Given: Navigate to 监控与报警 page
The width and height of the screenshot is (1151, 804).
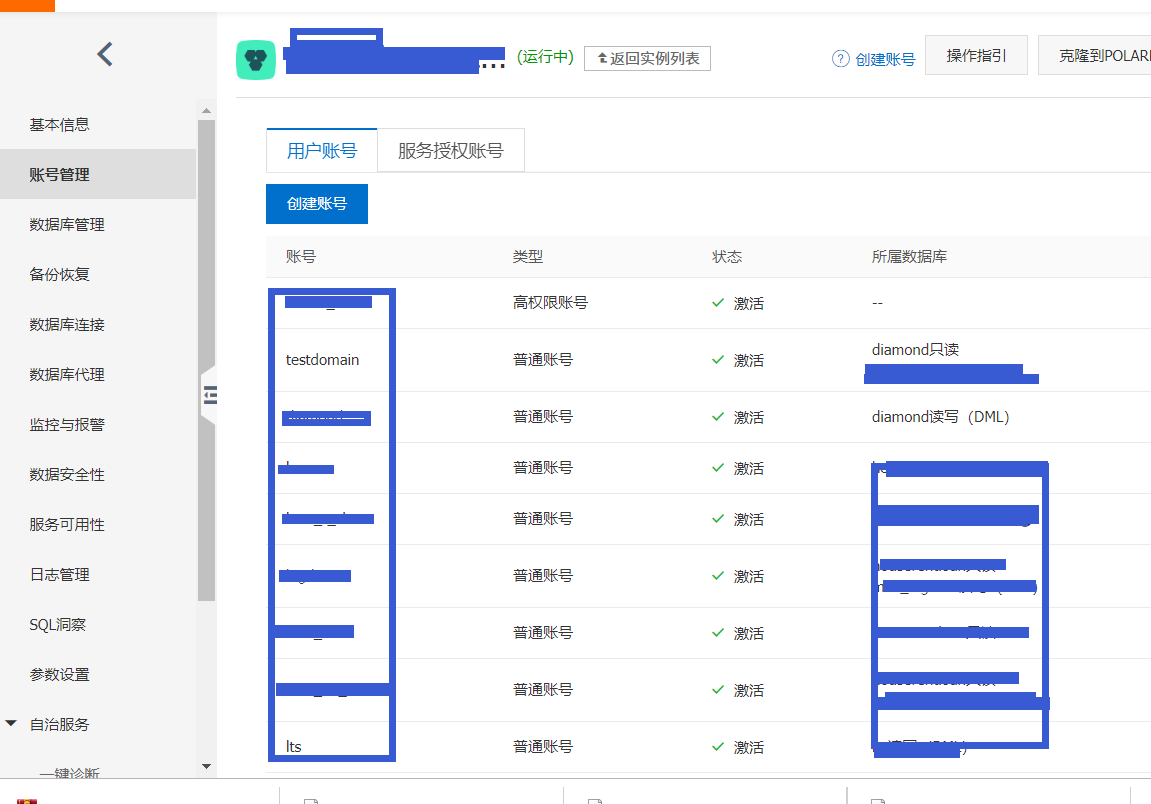Looking at the screenshot, I should tap(67, 425).
